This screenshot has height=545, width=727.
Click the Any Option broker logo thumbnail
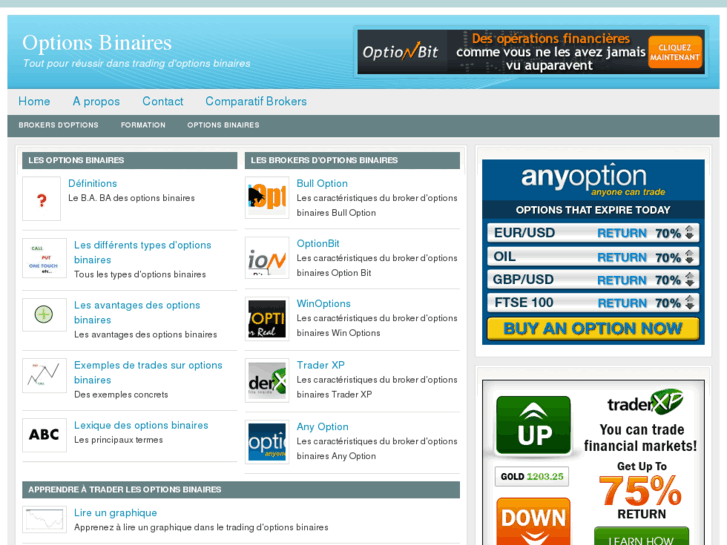267,442
